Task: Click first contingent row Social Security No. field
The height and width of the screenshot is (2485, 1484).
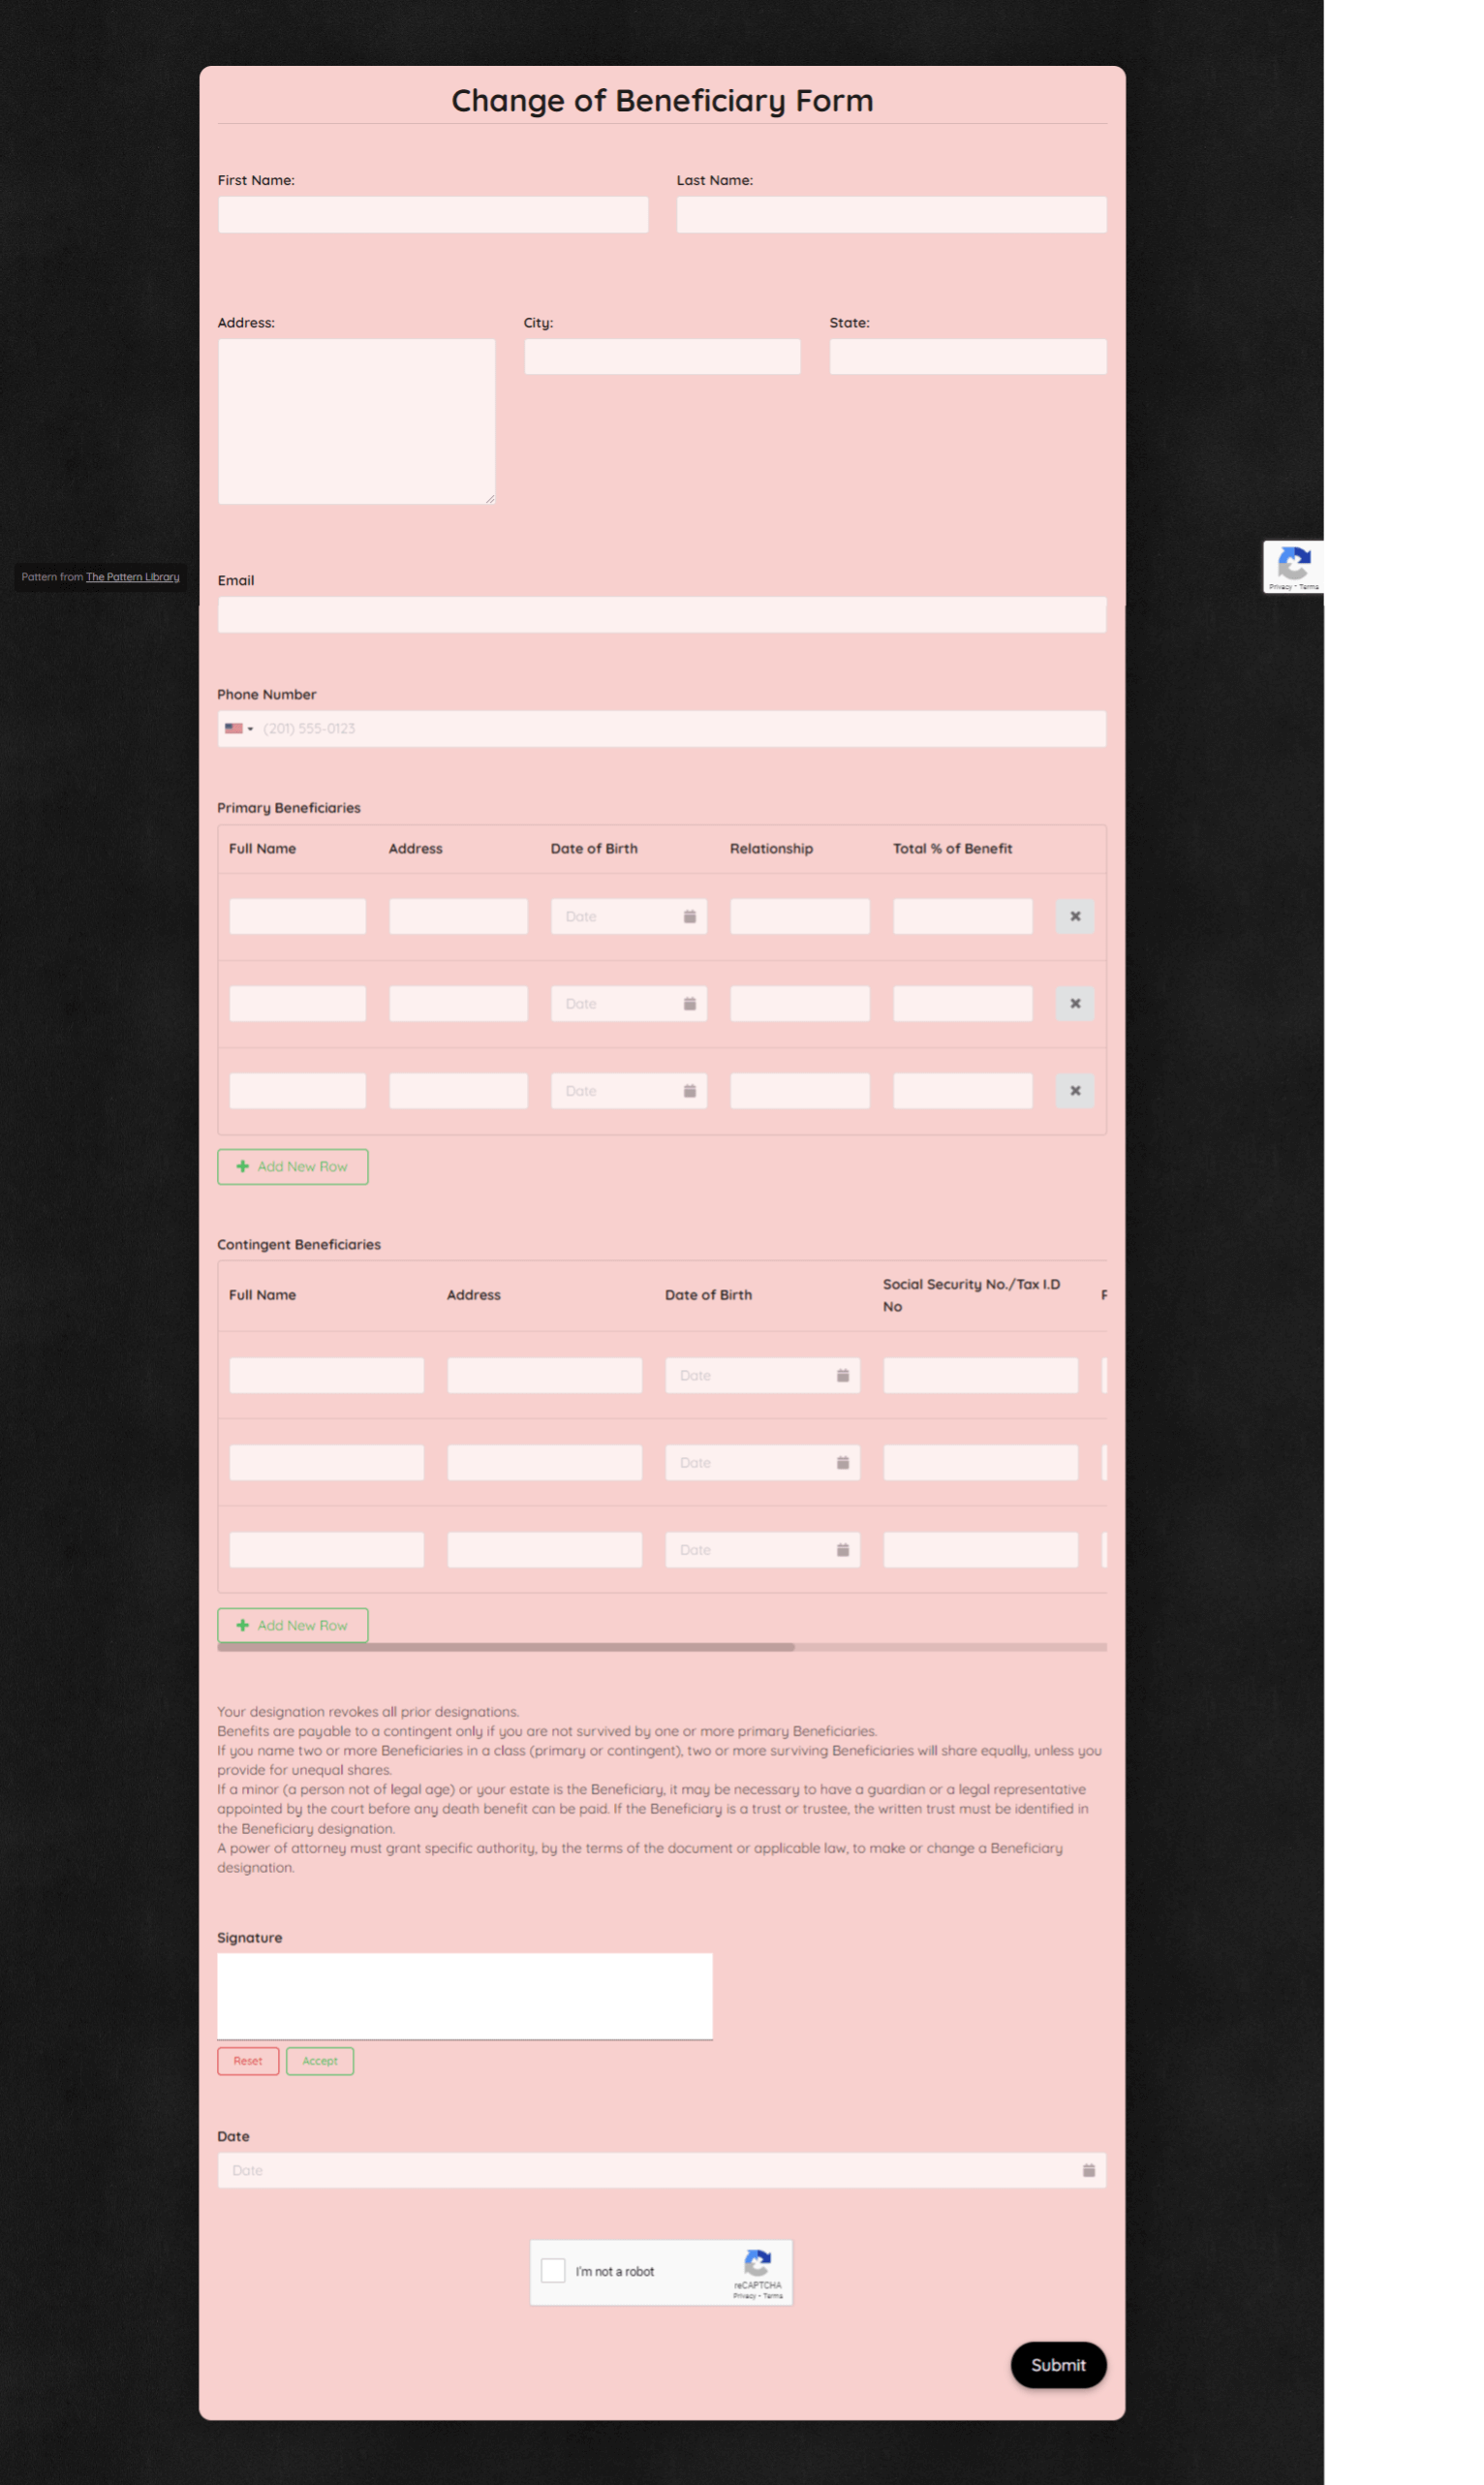Action: tap(981, 1375)
